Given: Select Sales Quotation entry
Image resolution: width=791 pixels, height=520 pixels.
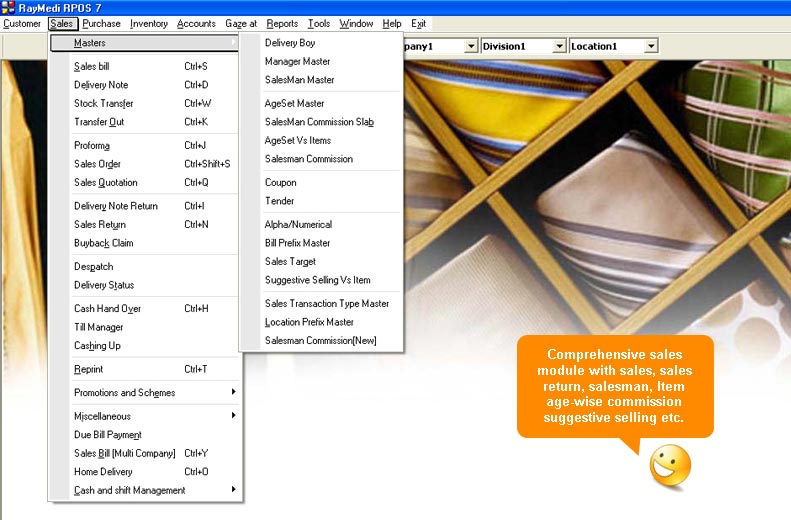Looking at the screenshot, I should (145, 182).
